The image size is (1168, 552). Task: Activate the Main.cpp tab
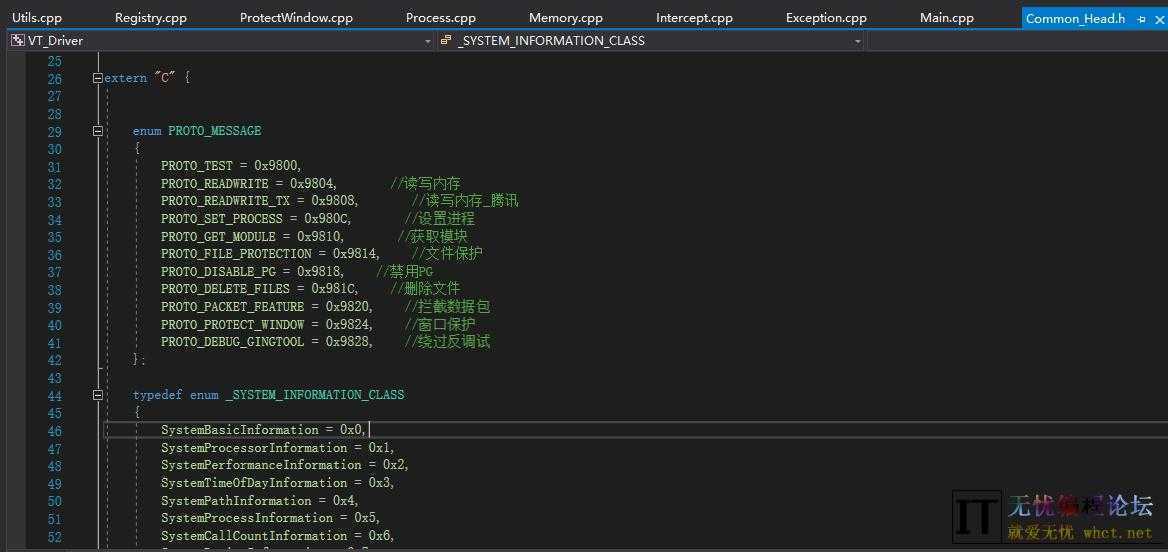click(946, 18)
